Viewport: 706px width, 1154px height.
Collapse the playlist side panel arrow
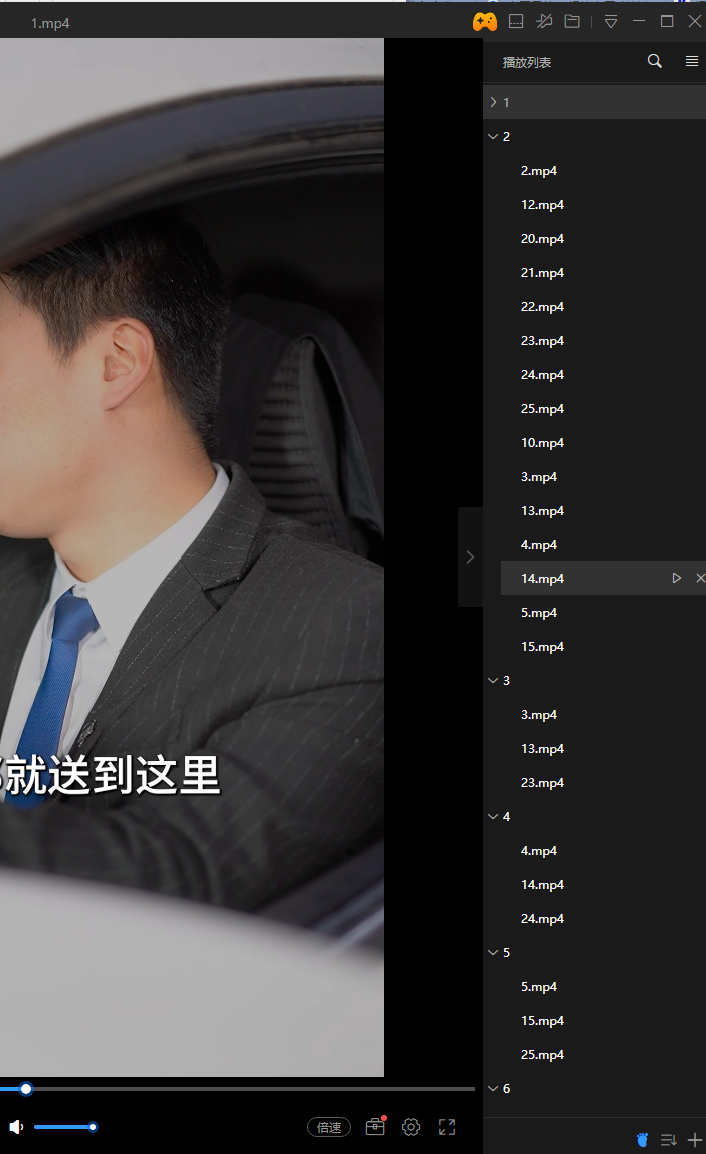[x=470, y=557]
